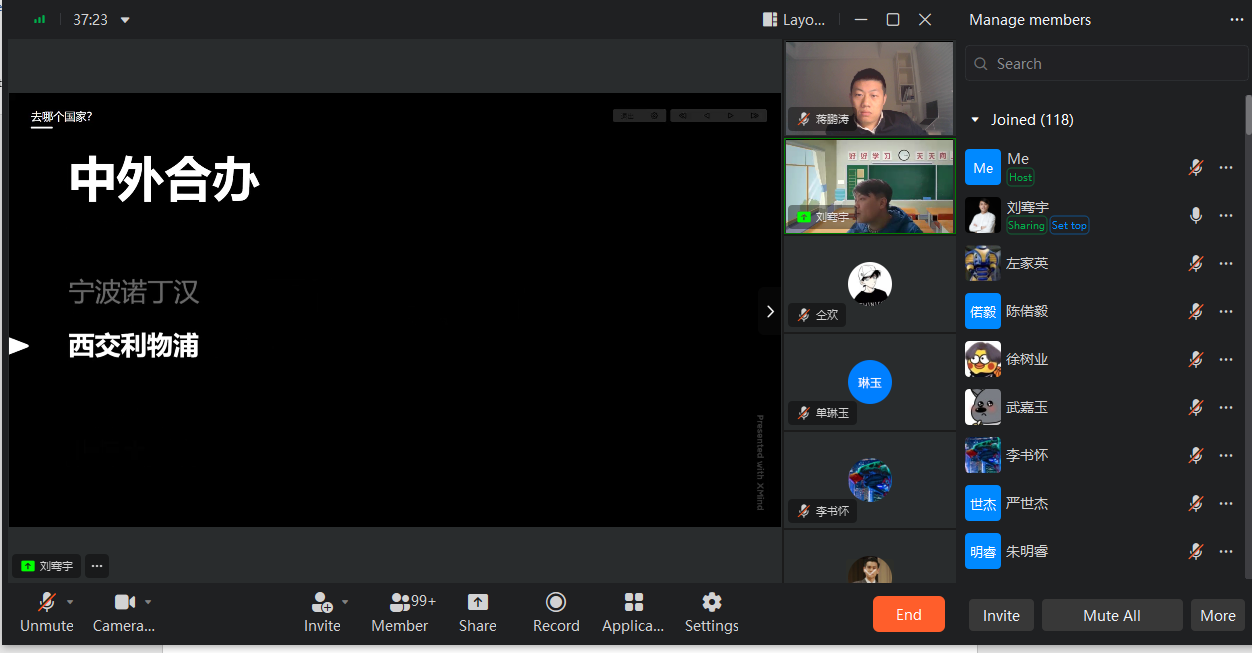Open the camera options arrow next to Camera
1252x653 pixels.
[x=148, y=602]
